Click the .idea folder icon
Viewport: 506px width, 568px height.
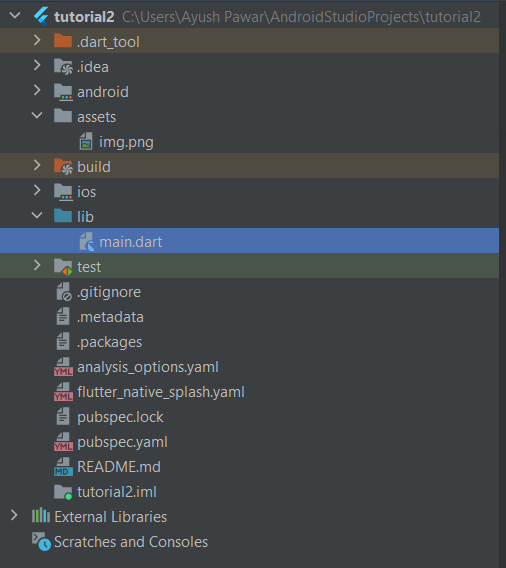pyautogui.click(x=63, y=66)
